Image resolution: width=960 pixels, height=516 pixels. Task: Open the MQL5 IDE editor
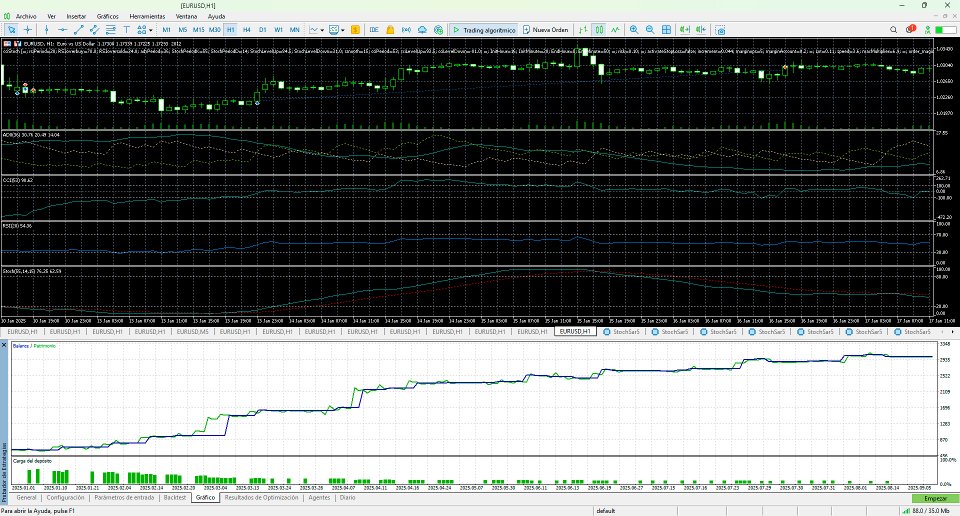click(x=374, y=30)
